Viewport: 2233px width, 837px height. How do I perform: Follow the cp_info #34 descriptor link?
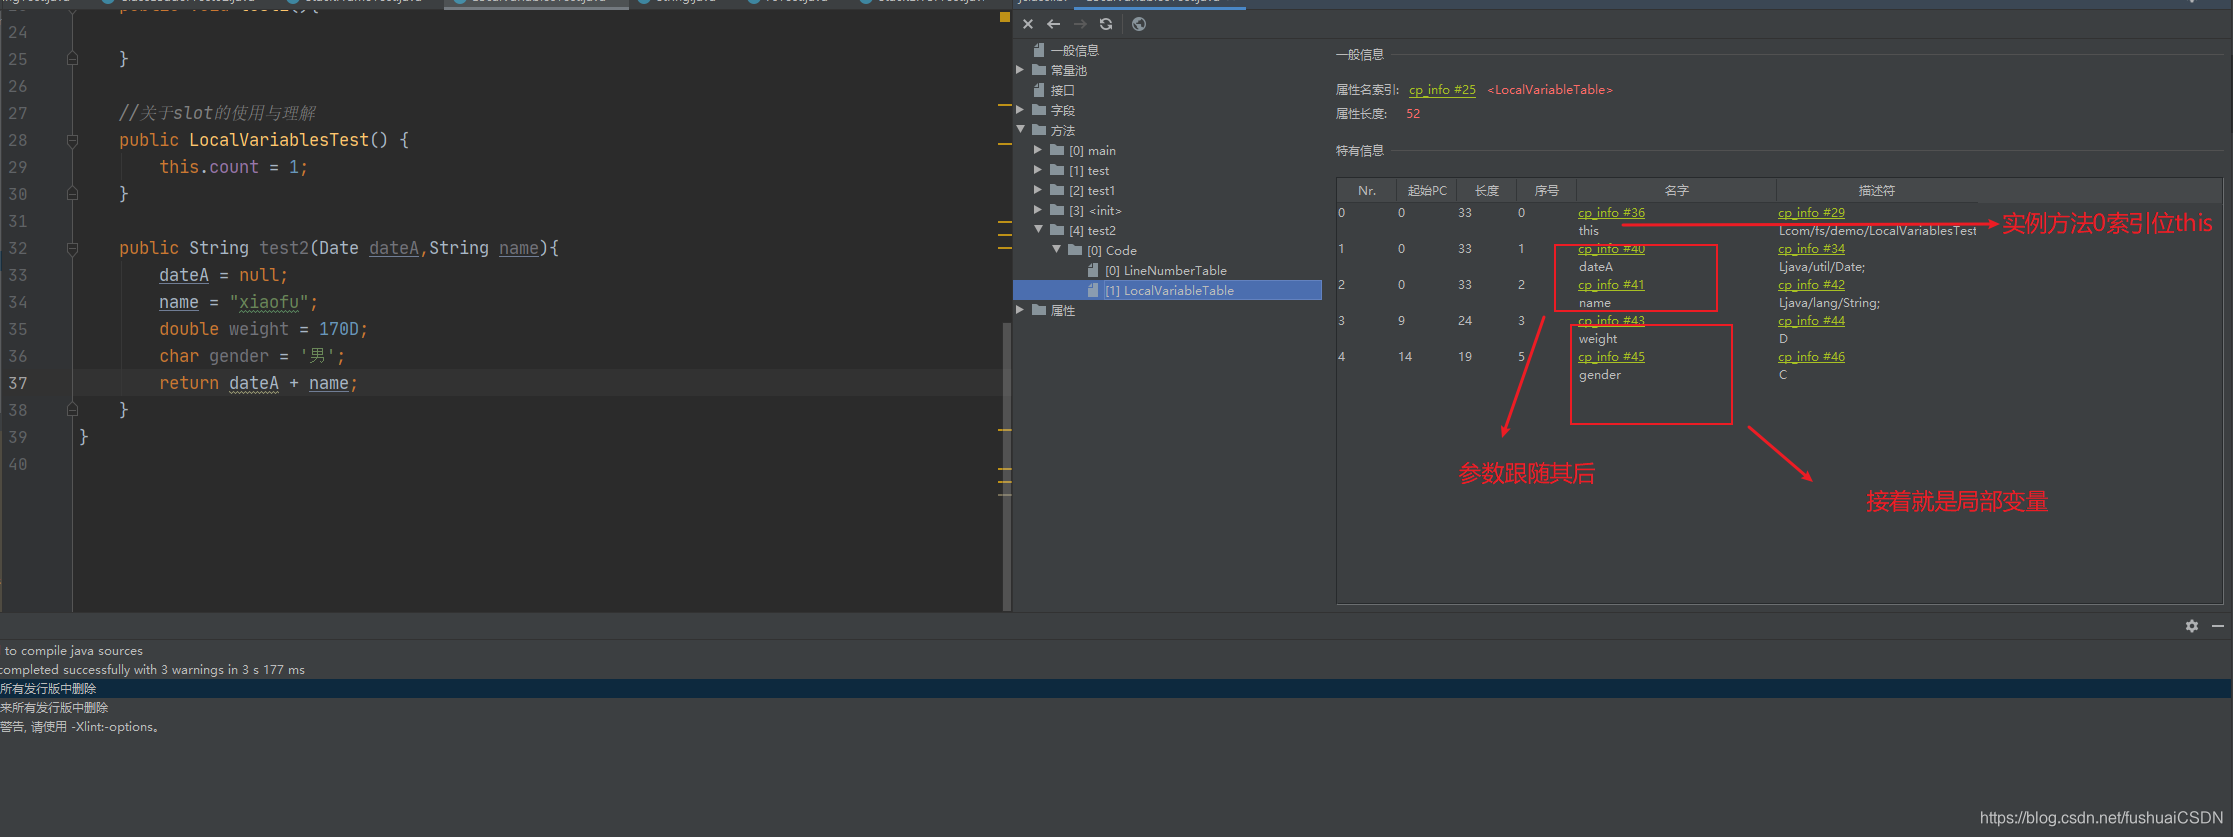[x=1811, y=249]
